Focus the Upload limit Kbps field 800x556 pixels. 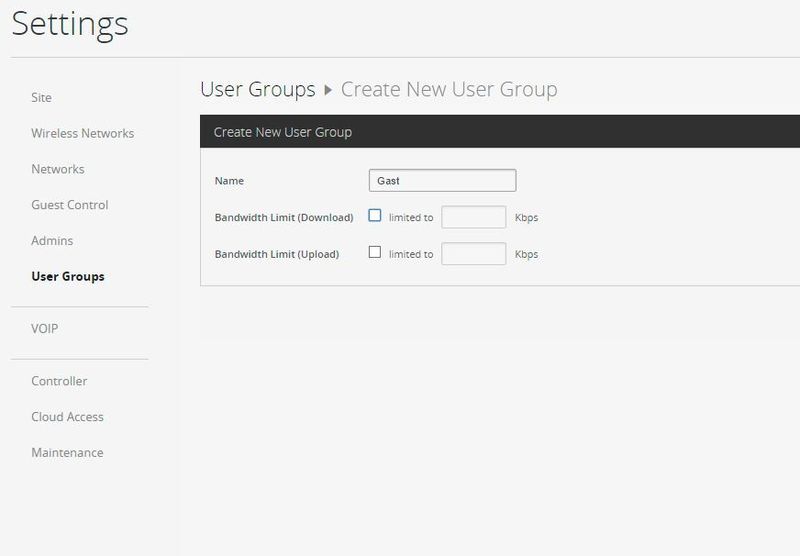(473, 254)
